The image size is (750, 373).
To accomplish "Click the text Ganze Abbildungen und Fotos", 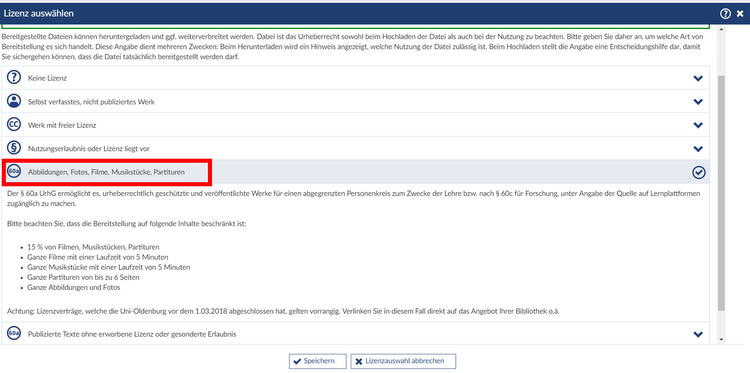I will tap(74, 287).
